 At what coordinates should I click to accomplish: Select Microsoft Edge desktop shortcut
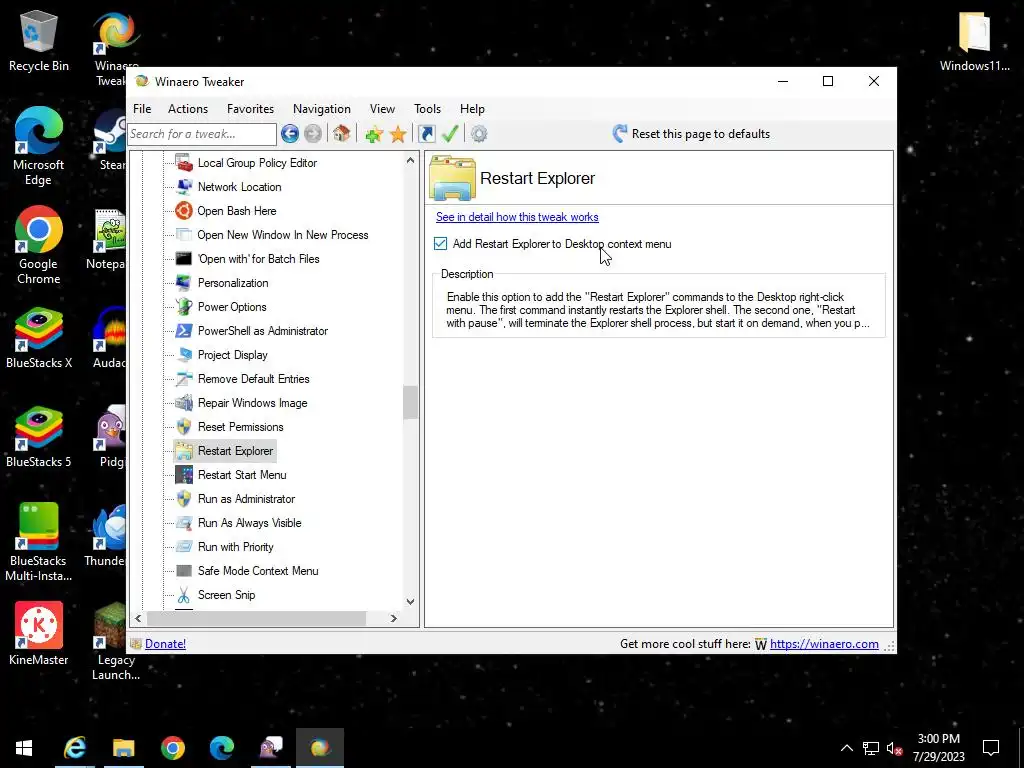tap(38, 146)
